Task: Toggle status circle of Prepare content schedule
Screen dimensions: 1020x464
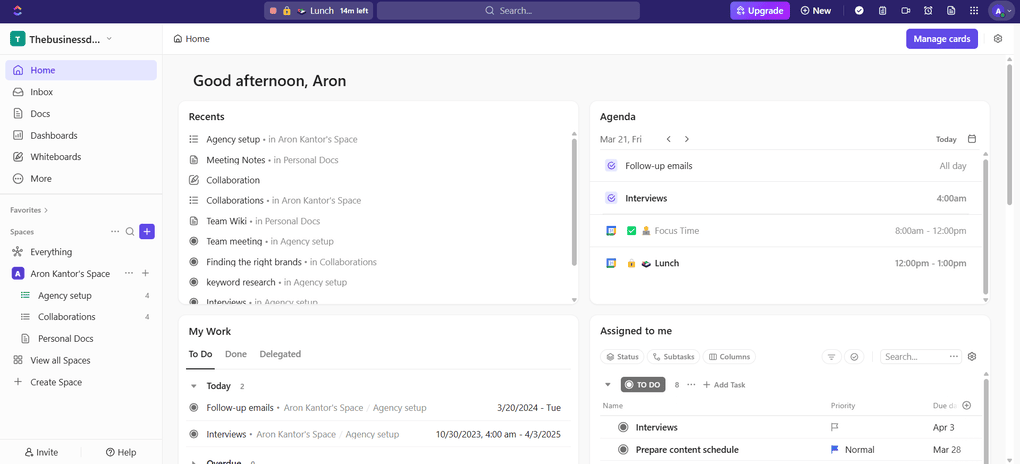Action: click(623, 450)
